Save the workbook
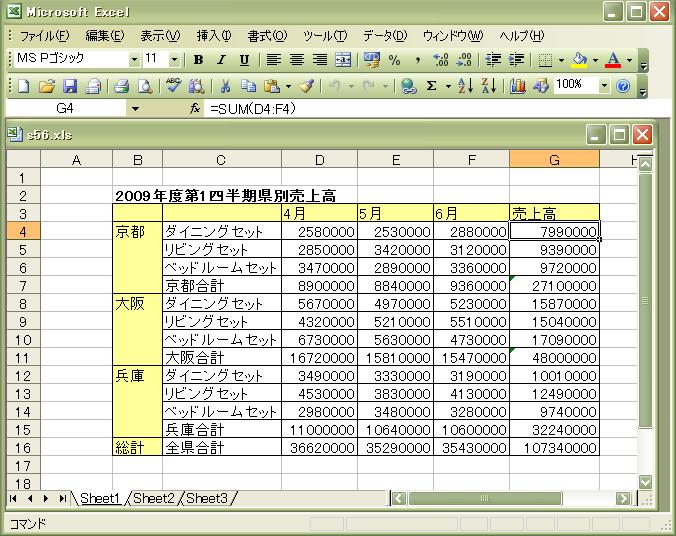 tap(70, 86)
